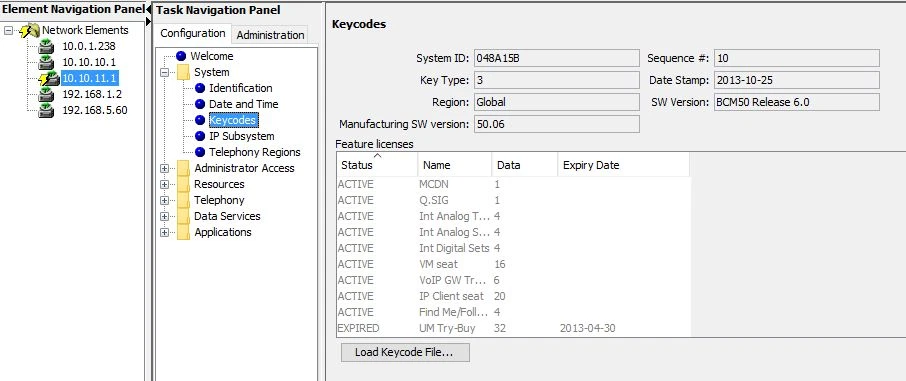Click the Network Elements root icon
Screen dimensions: 906x381
coord(30,31)
